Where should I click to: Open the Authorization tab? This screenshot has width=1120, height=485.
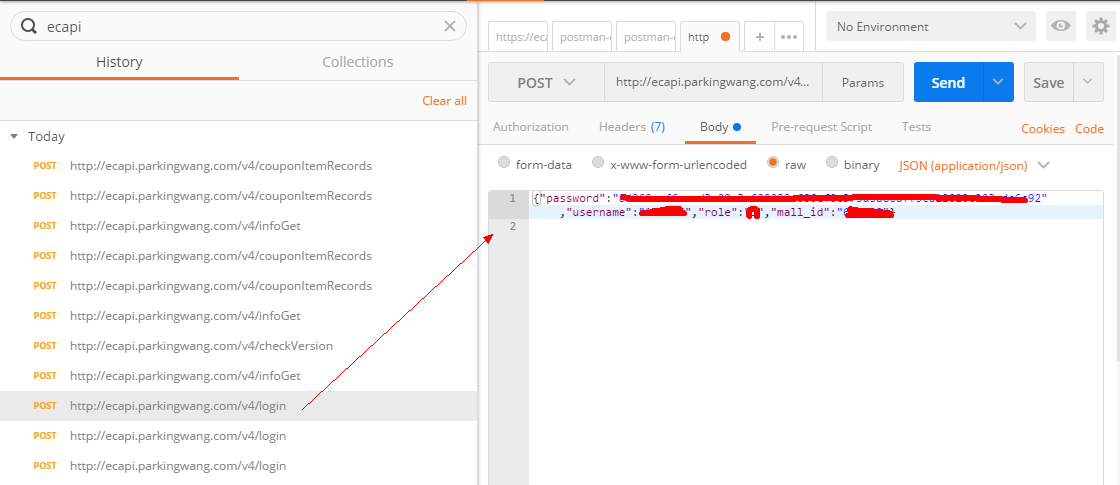tap(531, 127)
